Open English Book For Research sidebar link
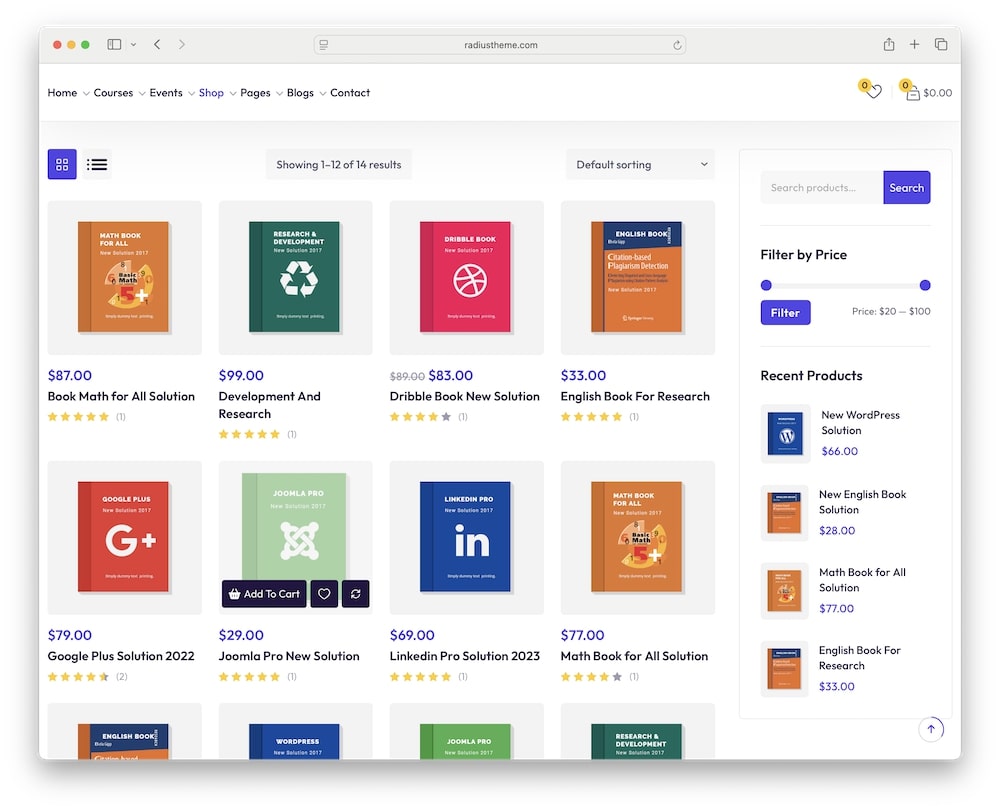Screen dimensions: 1000x811 [x=860, y=657]
